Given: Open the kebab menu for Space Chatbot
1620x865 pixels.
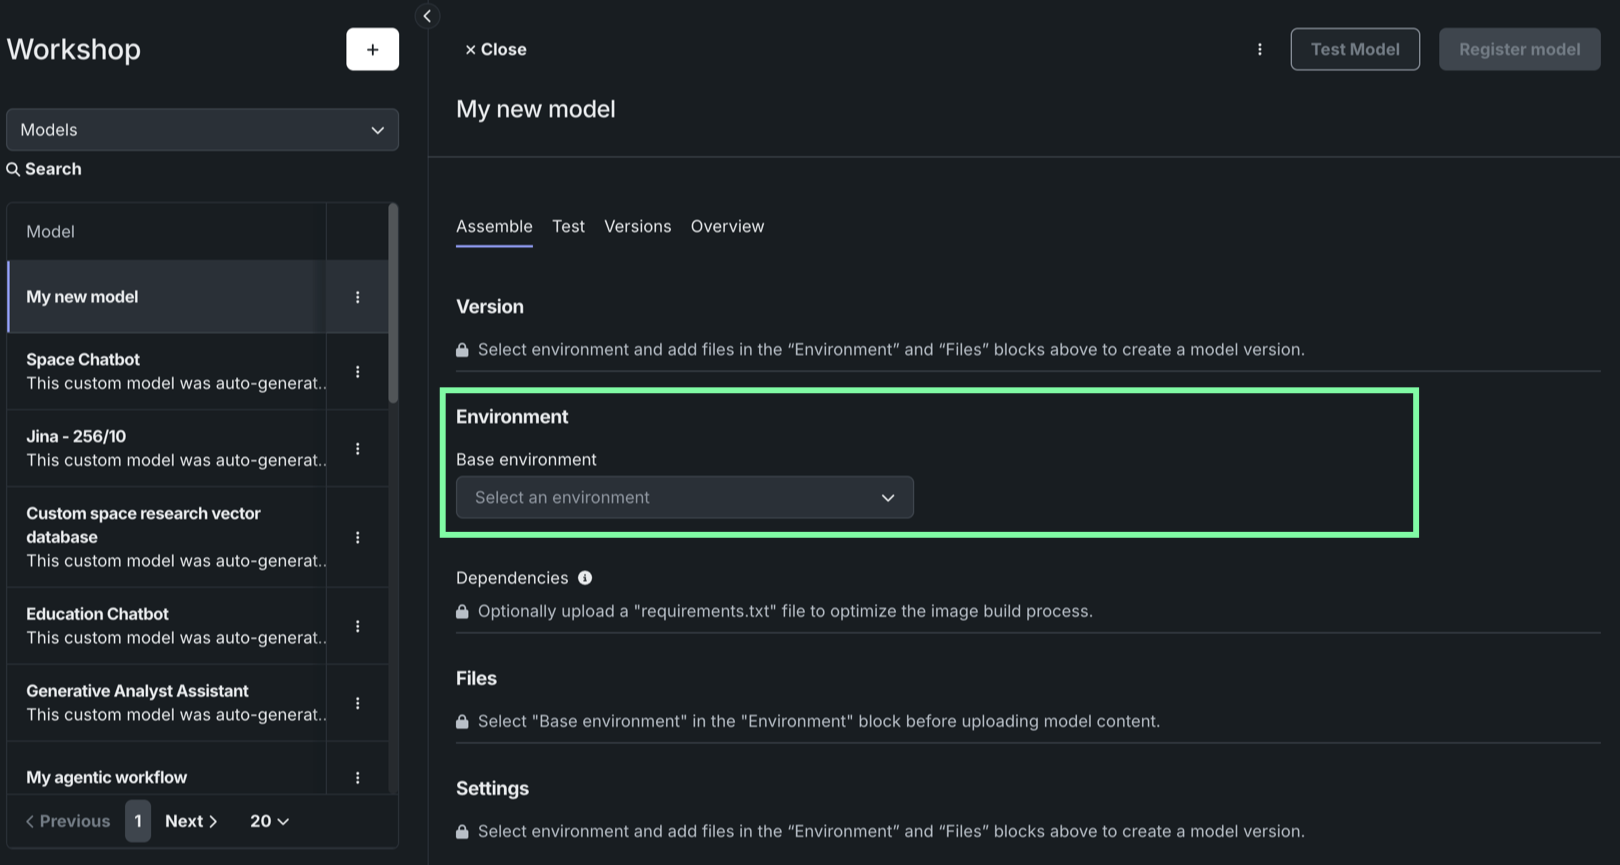Looking at the screenshot, I should pyautogui.click(x=357, y=372).
